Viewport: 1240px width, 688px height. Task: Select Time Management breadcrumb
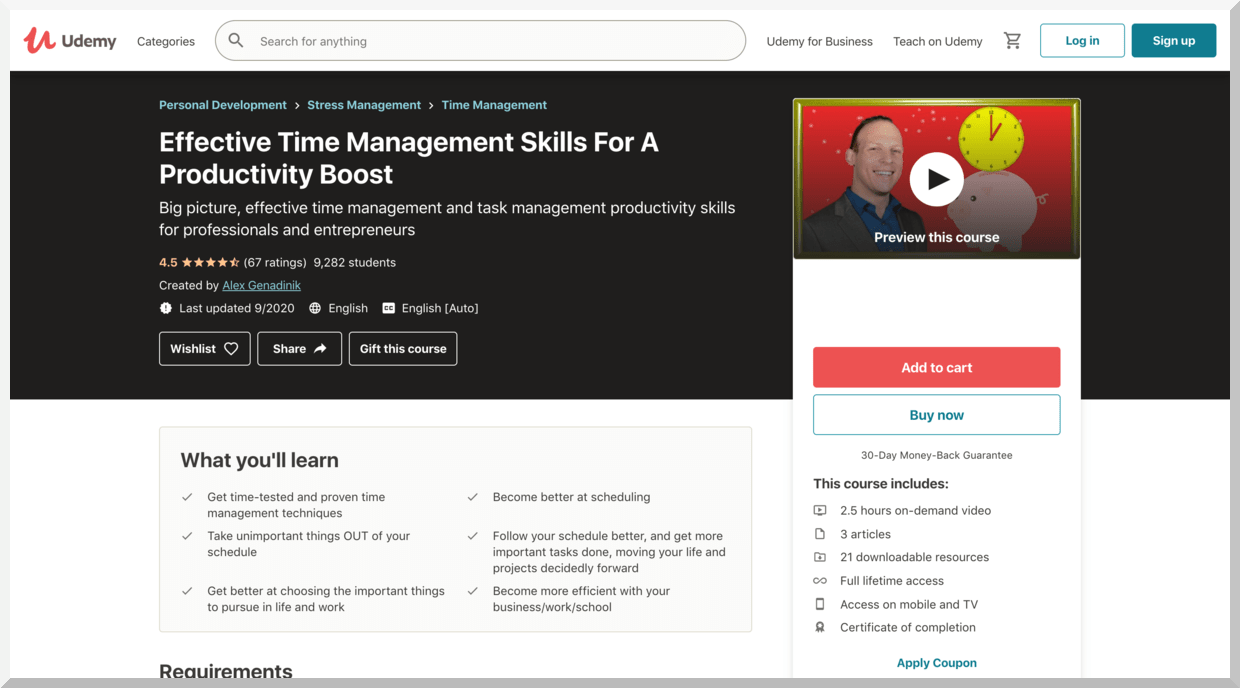point(494,105)
